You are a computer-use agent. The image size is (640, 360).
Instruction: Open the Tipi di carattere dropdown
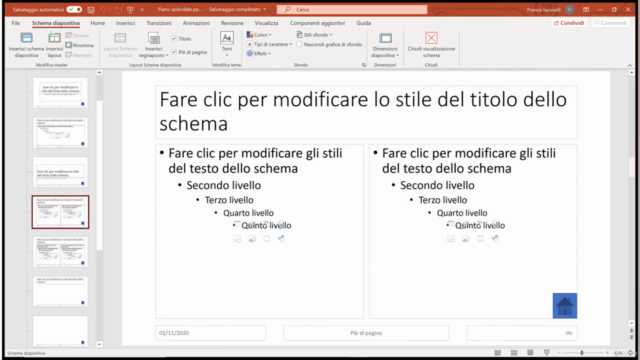tap(269, 44)
